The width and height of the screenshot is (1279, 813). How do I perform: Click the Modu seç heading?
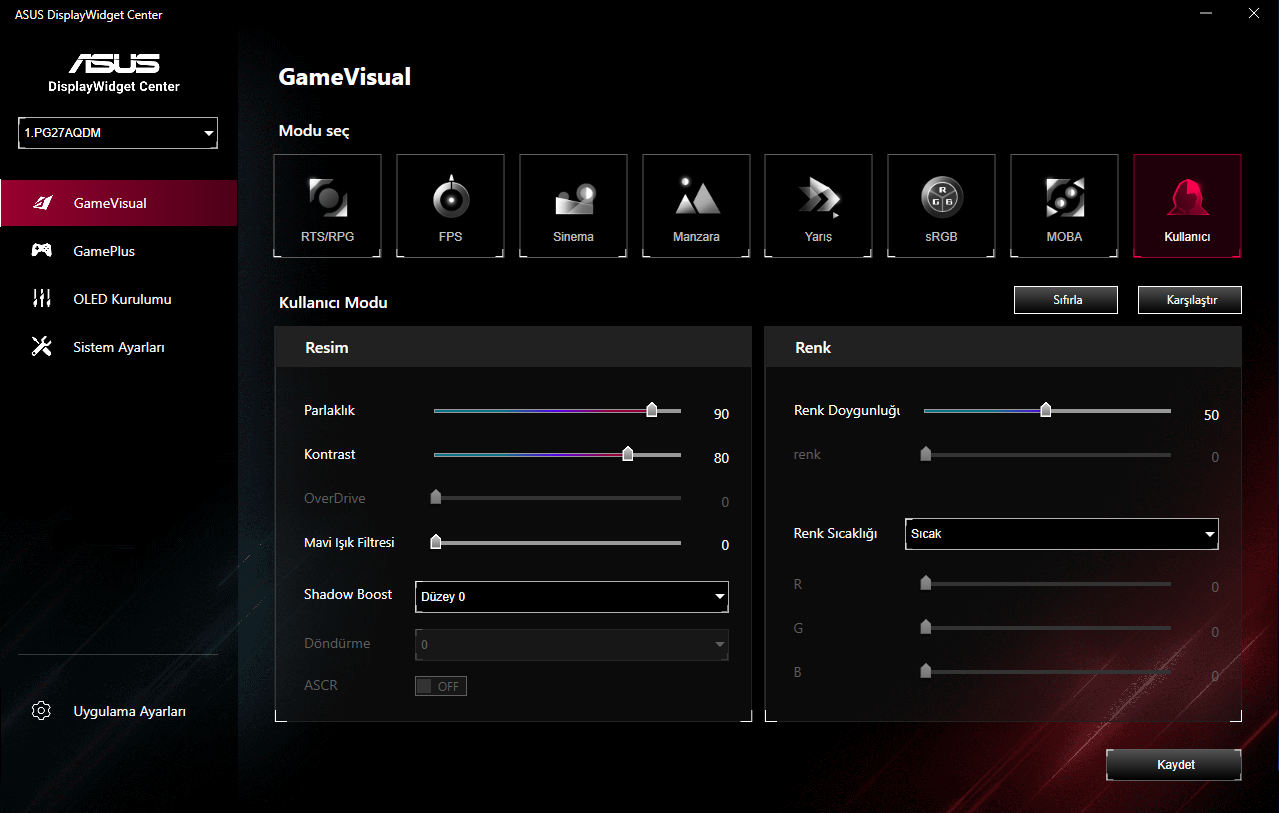314,132
